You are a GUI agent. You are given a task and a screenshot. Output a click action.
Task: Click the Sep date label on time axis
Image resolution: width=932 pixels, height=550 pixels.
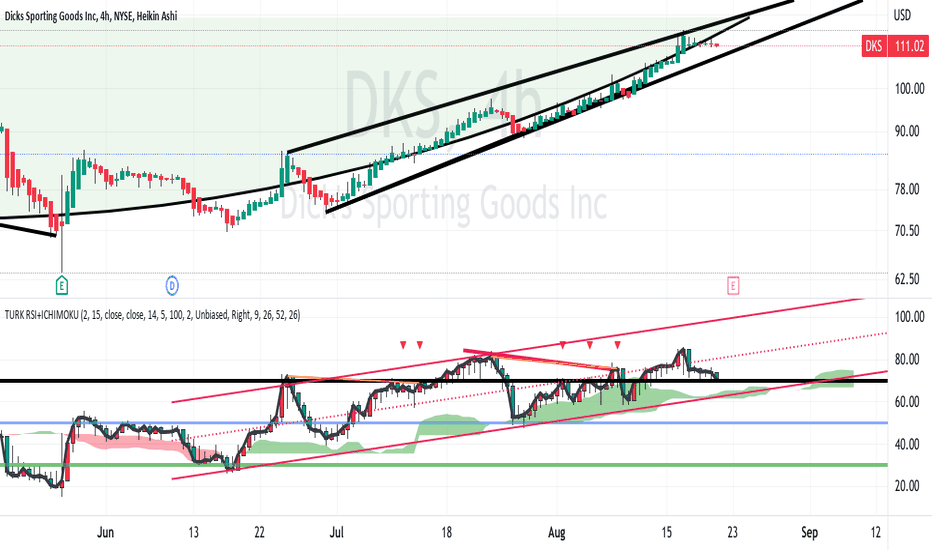click(809, 532)
